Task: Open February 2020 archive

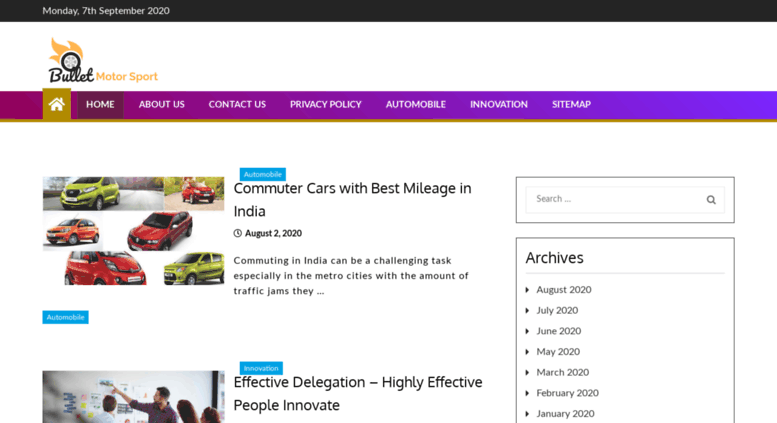Action: [567, 393]
